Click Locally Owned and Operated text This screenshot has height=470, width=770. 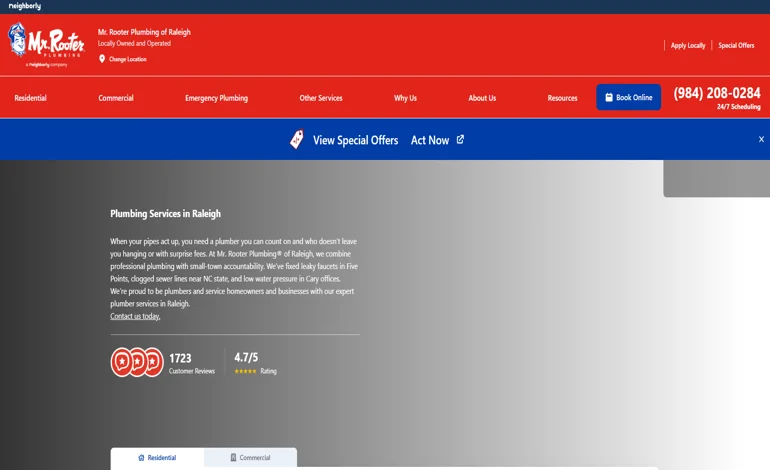pyautogui.click(x=134, y=43)
